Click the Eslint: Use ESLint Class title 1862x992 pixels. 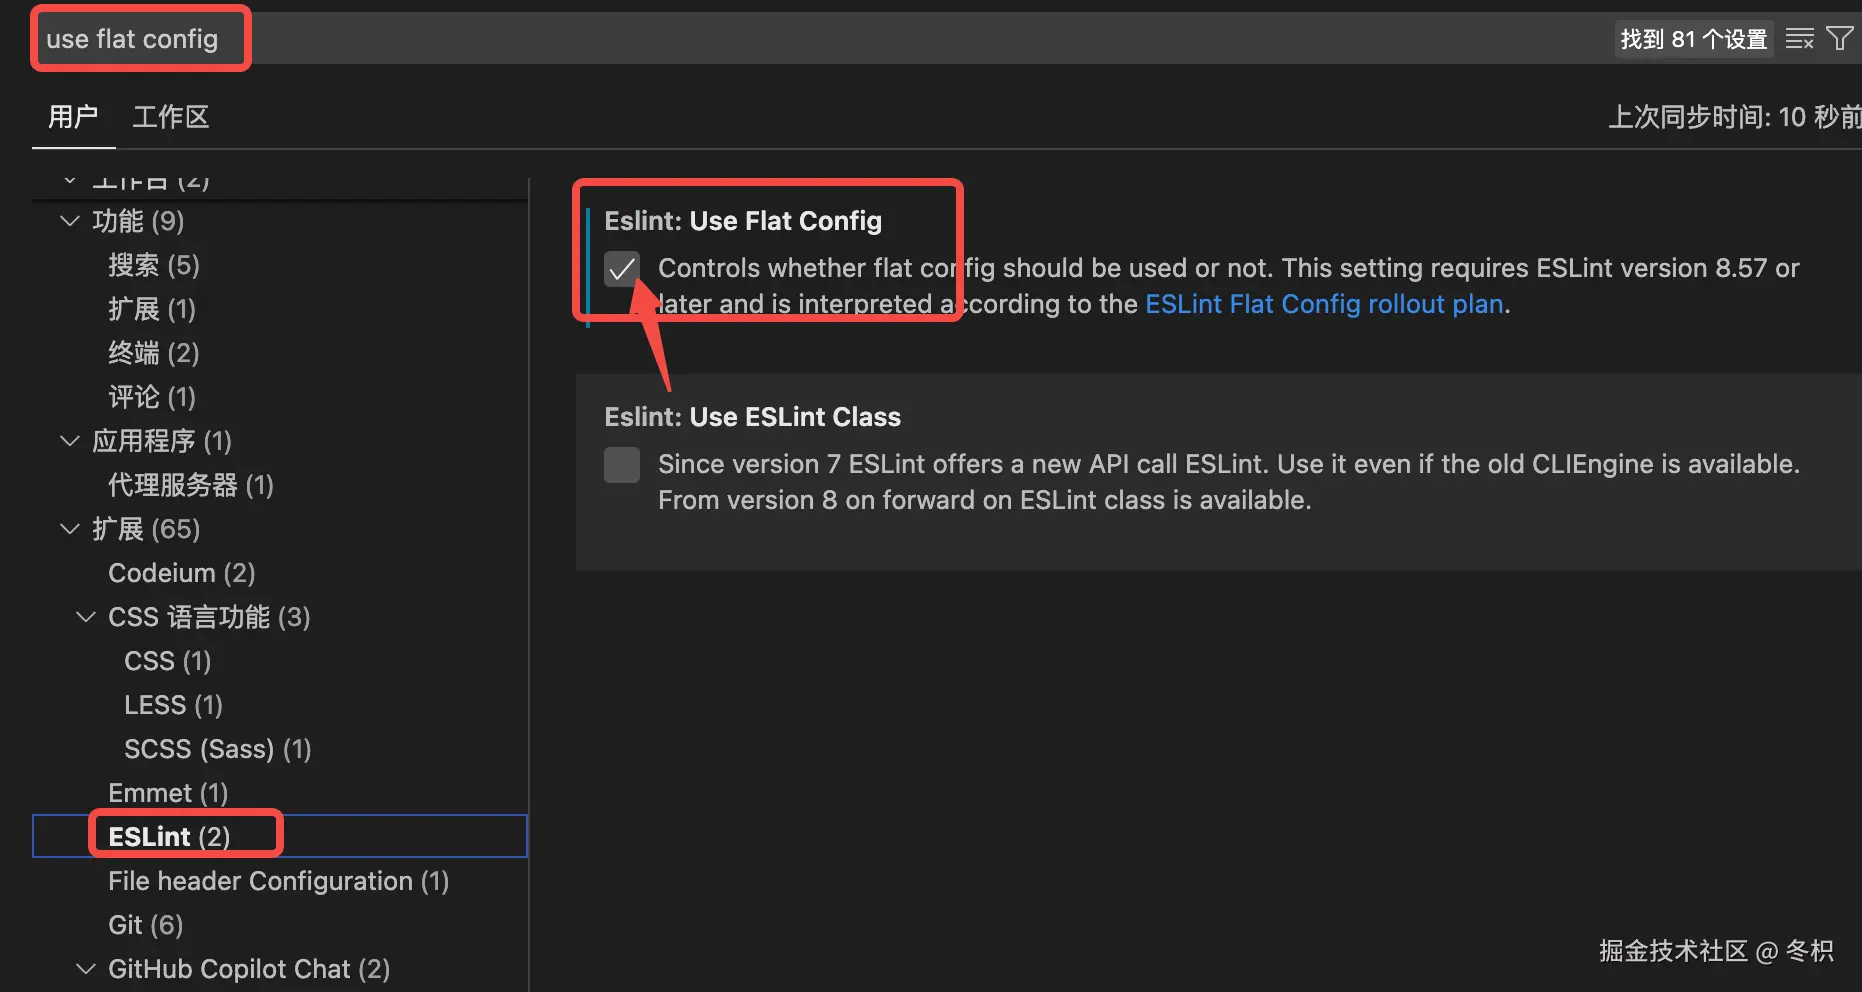tap(752, 417)
